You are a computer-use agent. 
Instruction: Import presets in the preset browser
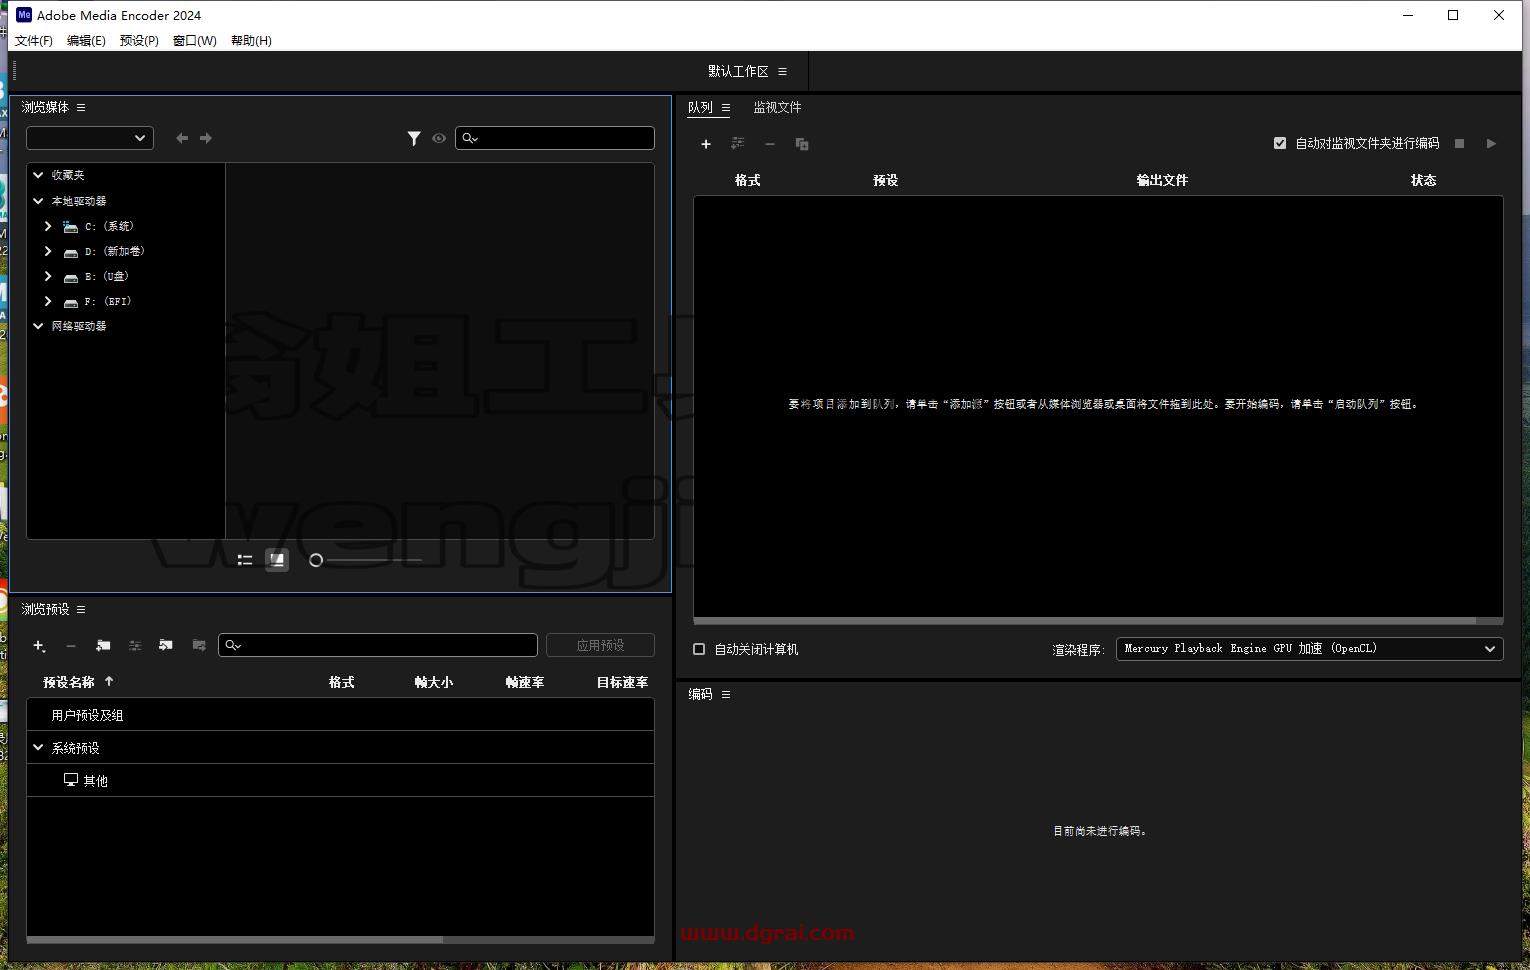click(x=166, y=646)
